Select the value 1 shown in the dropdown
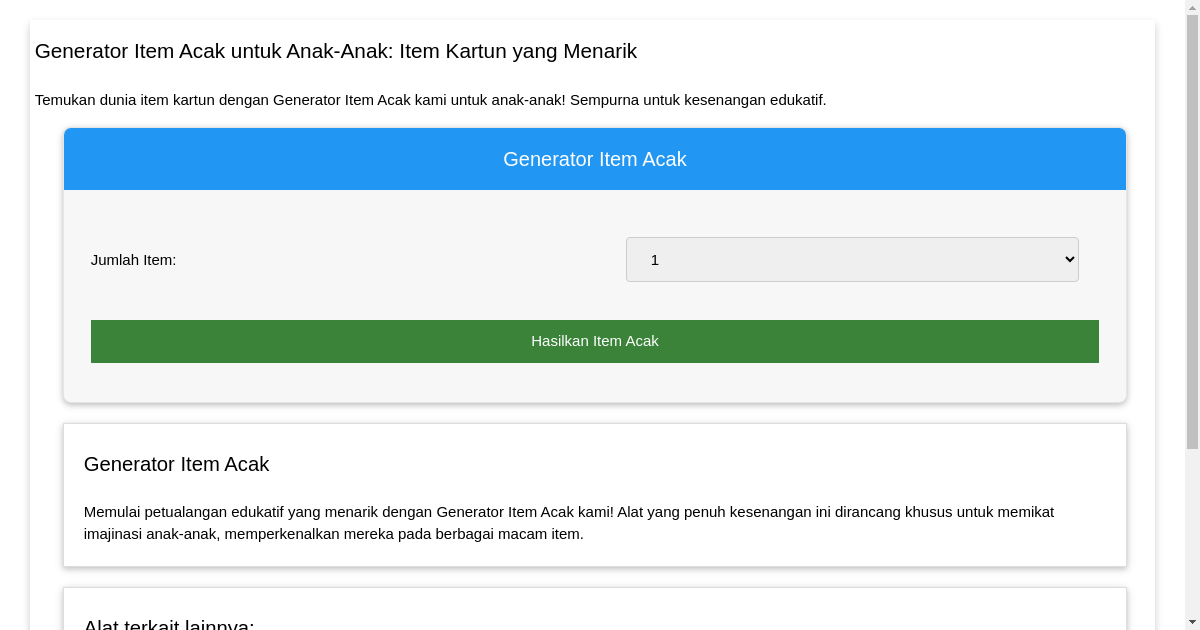Screen dimensions: 1200x630 pos(655,259)
